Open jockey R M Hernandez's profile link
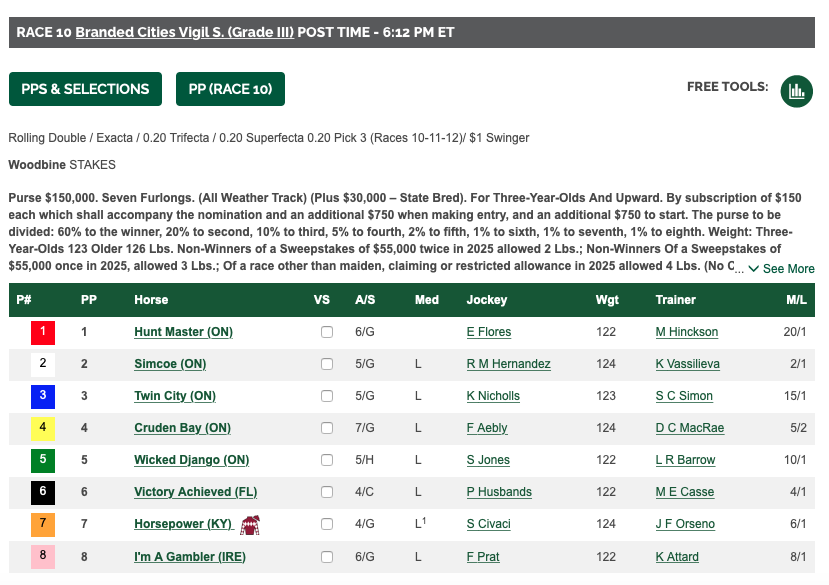The image size is (829, 585). (x=509, y=364)
